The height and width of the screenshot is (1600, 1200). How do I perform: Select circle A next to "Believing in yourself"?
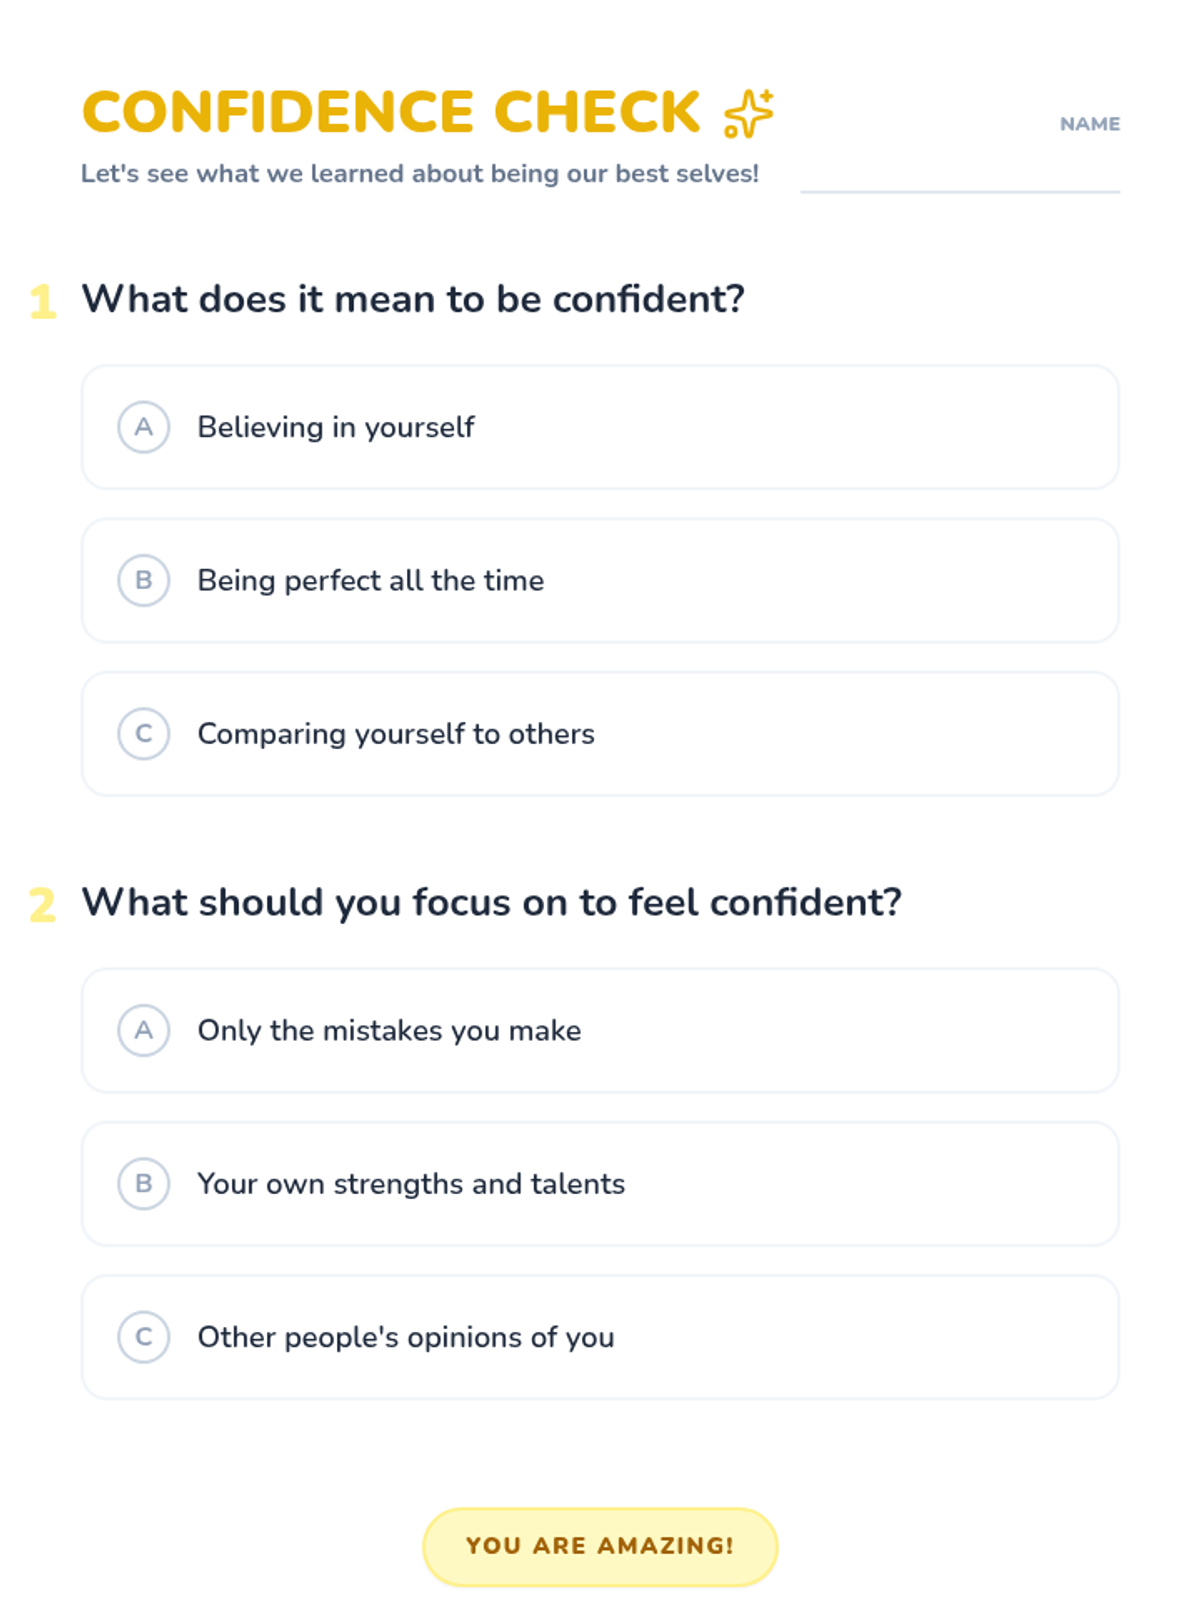pyautogui.click(x=144, y=427)
